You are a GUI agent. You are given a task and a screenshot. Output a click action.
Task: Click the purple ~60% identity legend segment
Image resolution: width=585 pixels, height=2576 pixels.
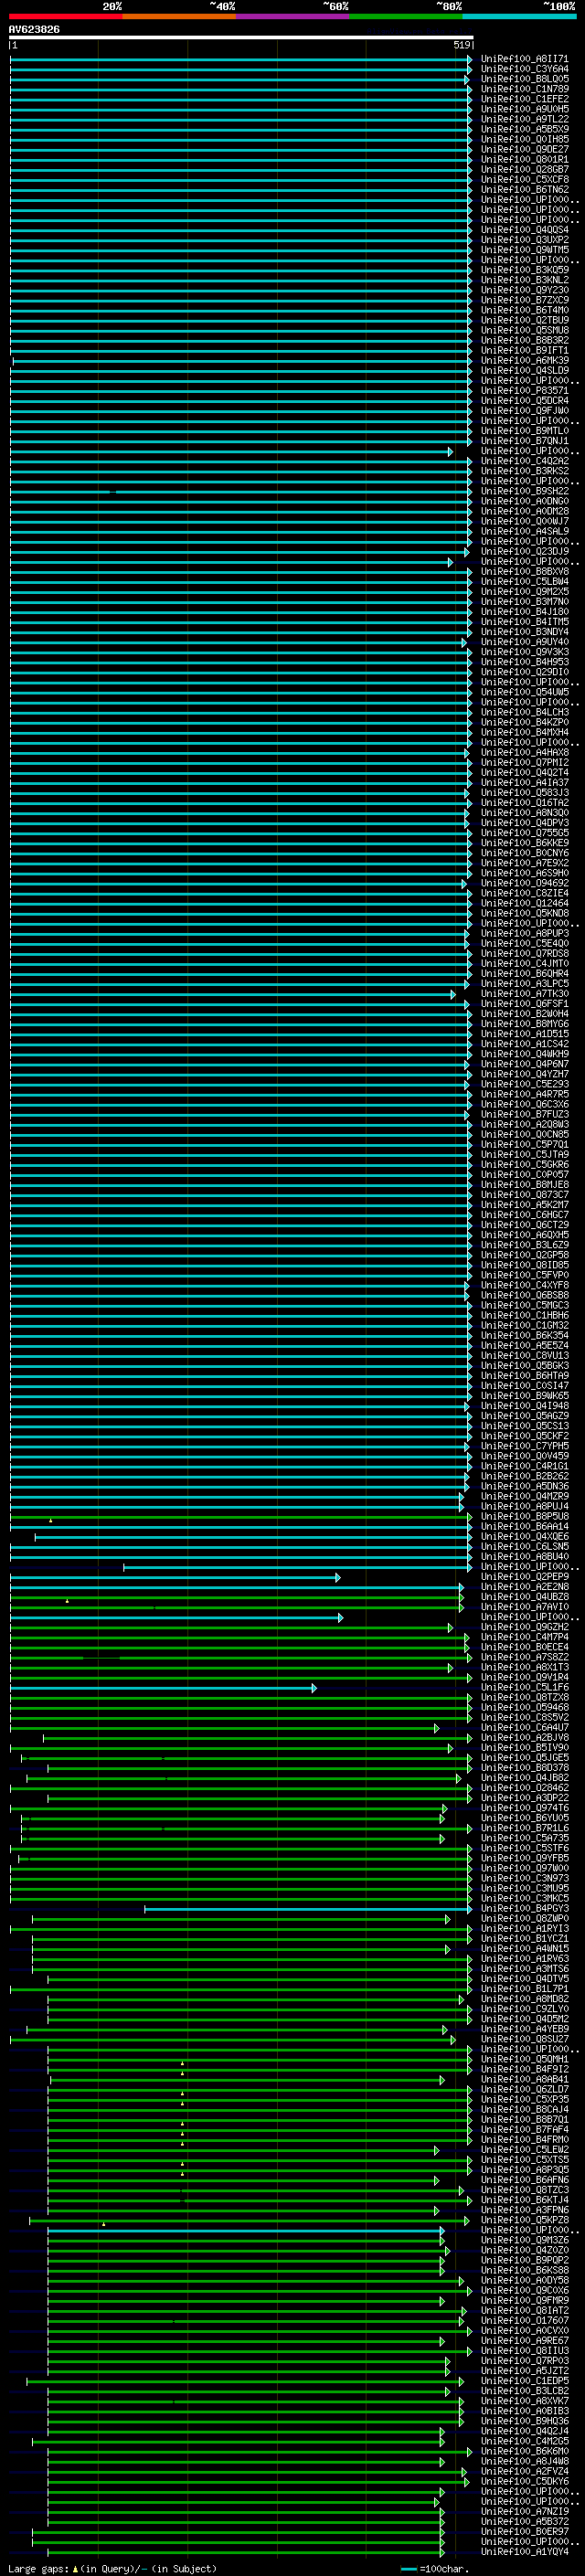tap(292, 16)
